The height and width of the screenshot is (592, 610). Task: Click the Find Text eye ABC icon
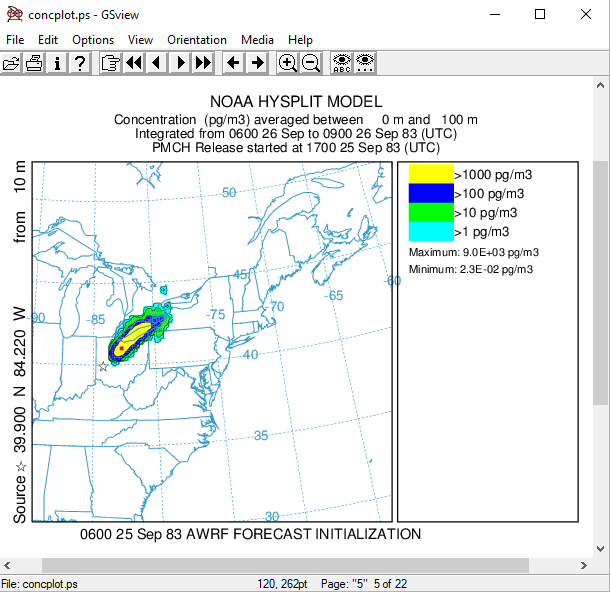pyautogui.click(x=342, y=63)
